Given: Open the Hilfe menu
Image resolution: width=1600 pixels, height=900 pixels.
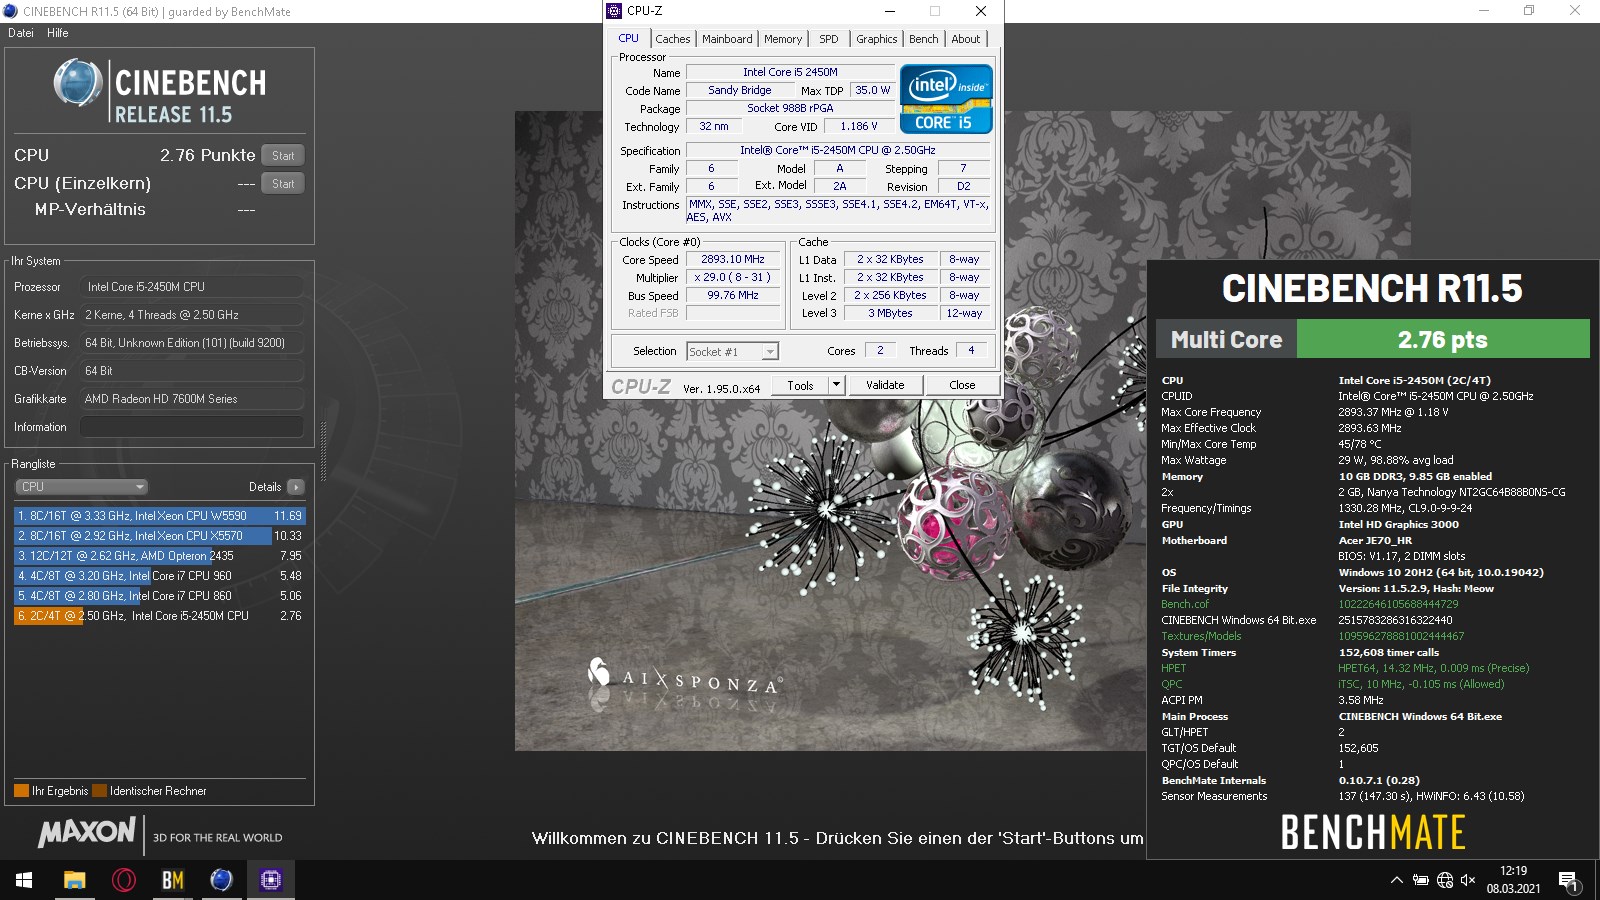Looking at the screenshot, I should (58, 33).
